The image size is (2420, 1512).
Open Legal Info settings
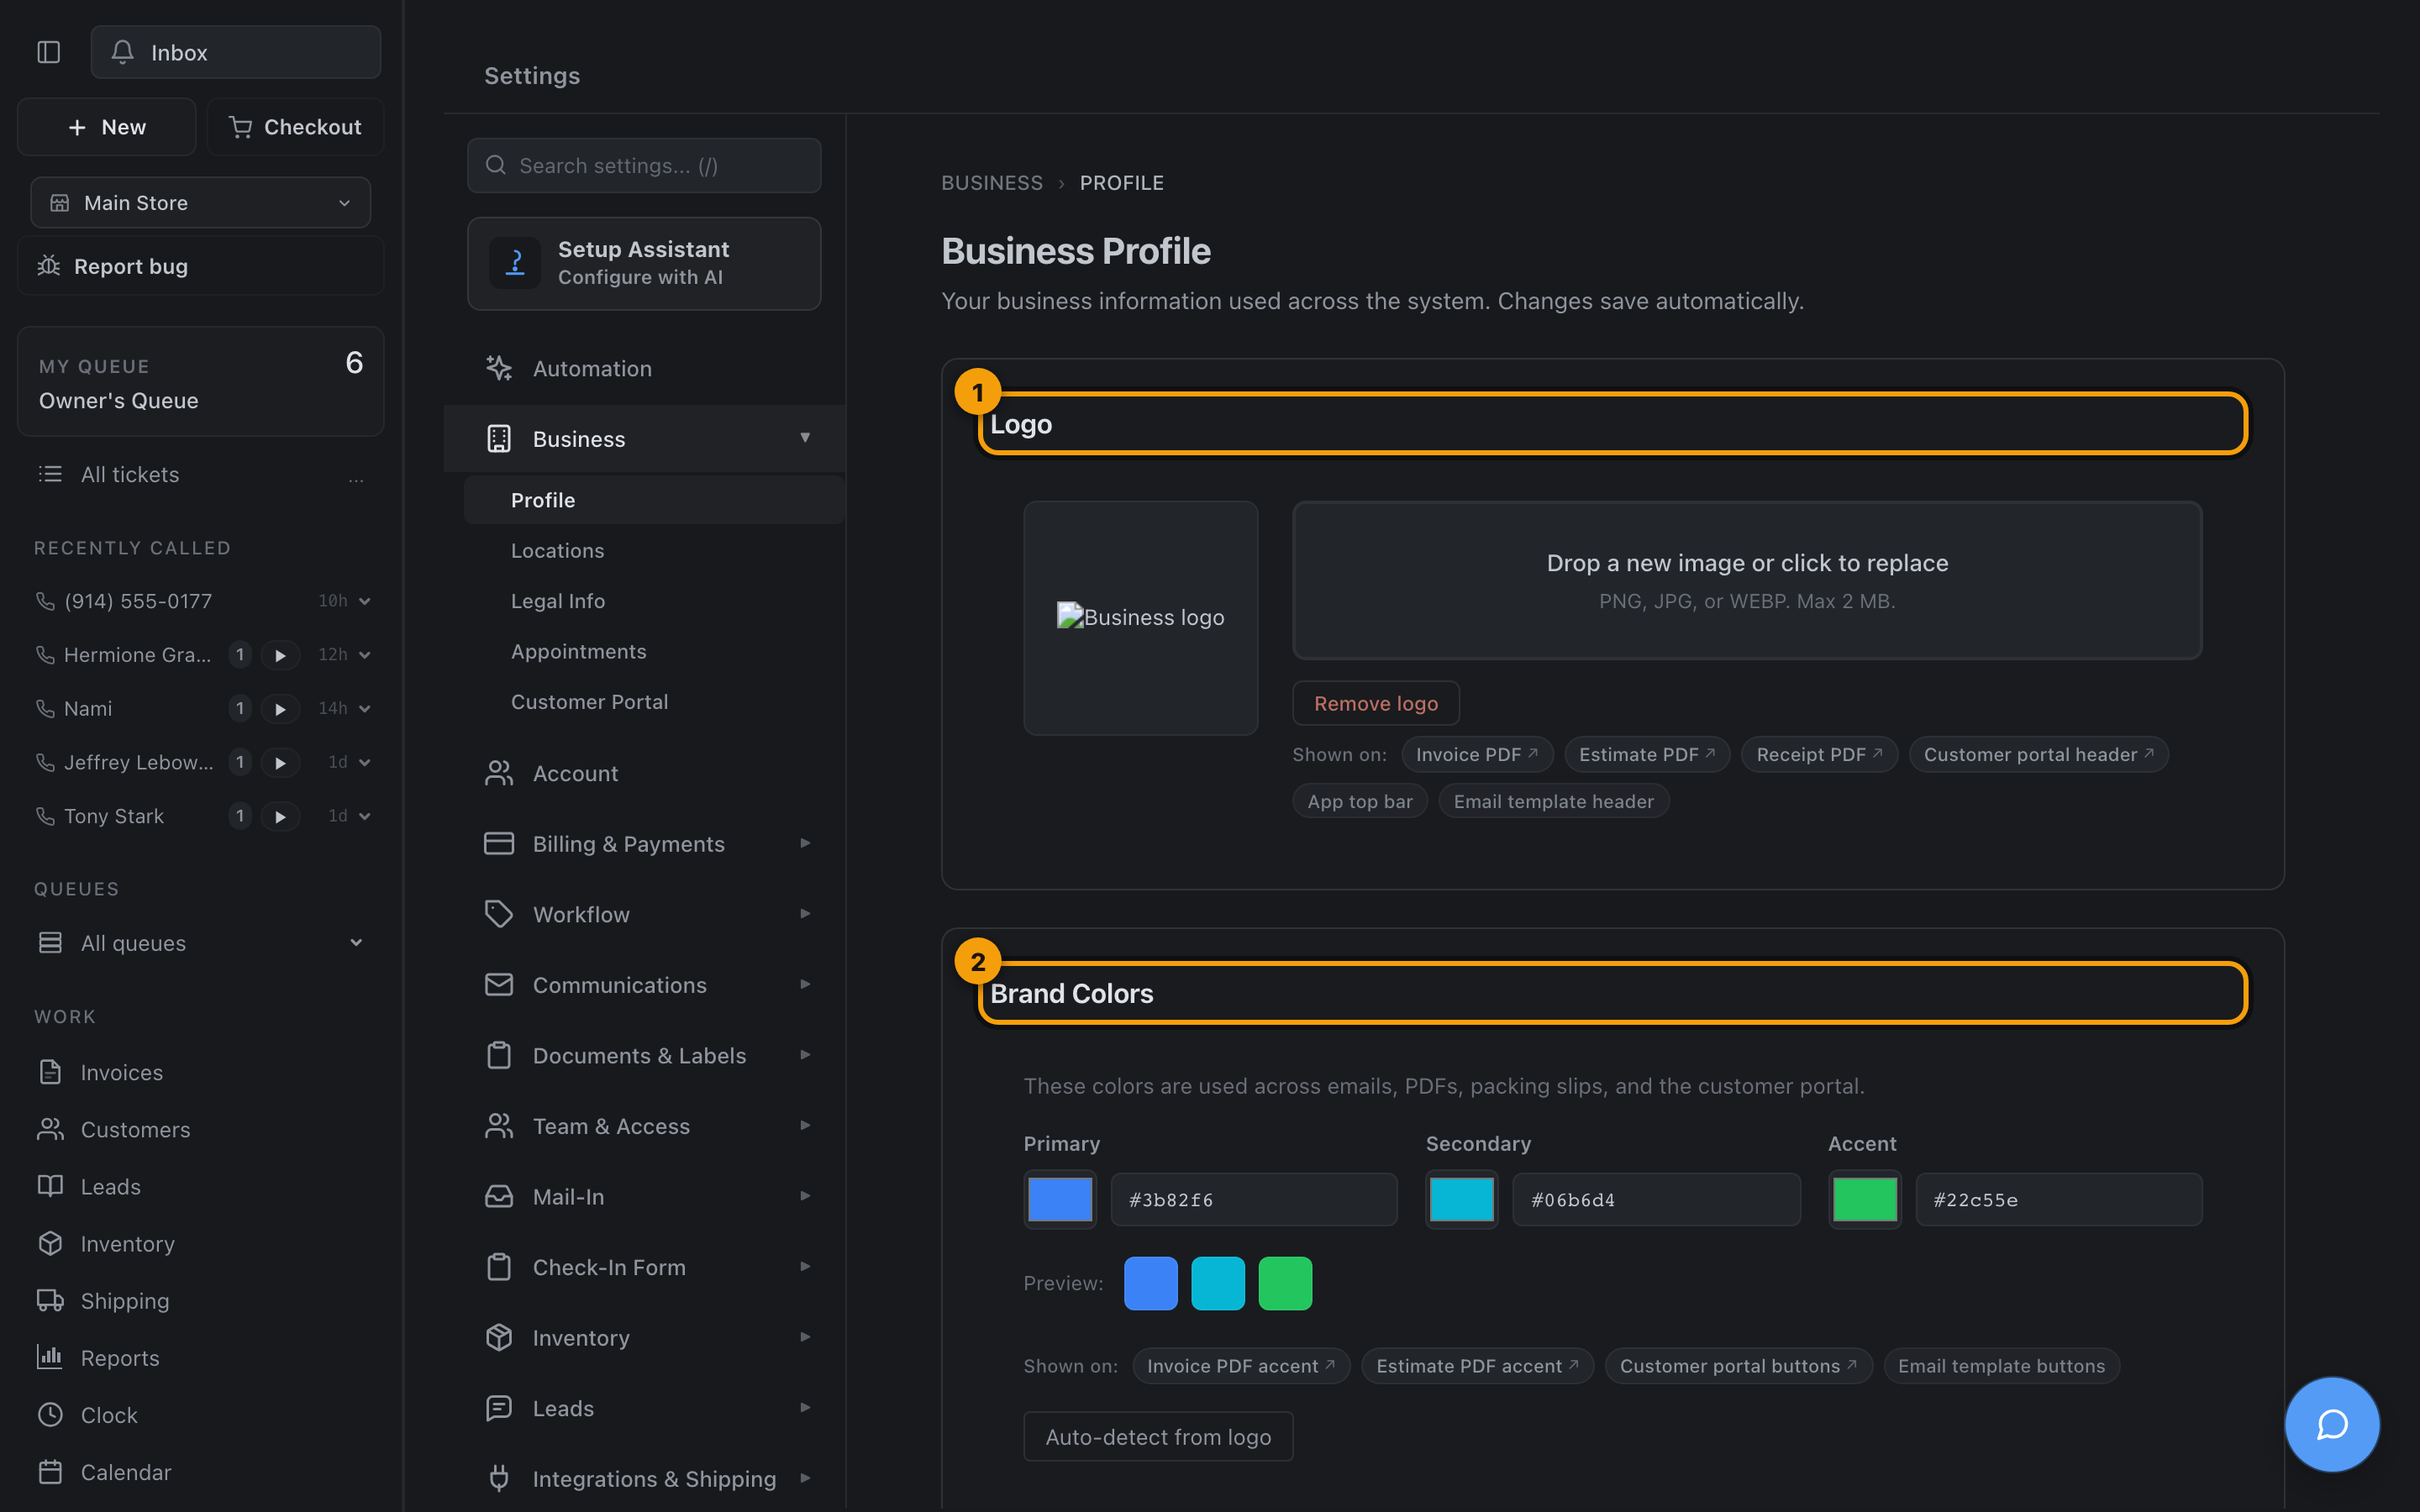558,601
